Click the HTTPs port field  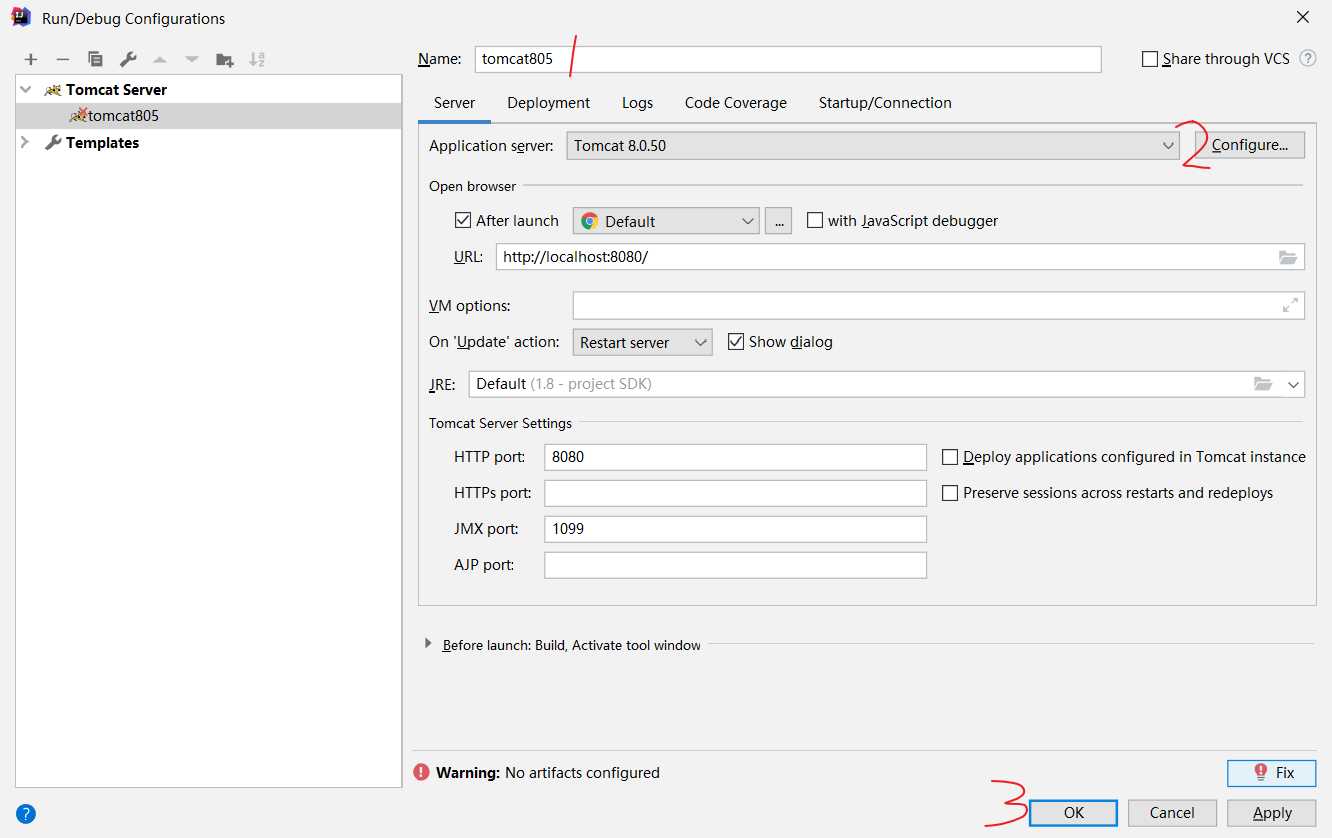[x=735, y=493]
